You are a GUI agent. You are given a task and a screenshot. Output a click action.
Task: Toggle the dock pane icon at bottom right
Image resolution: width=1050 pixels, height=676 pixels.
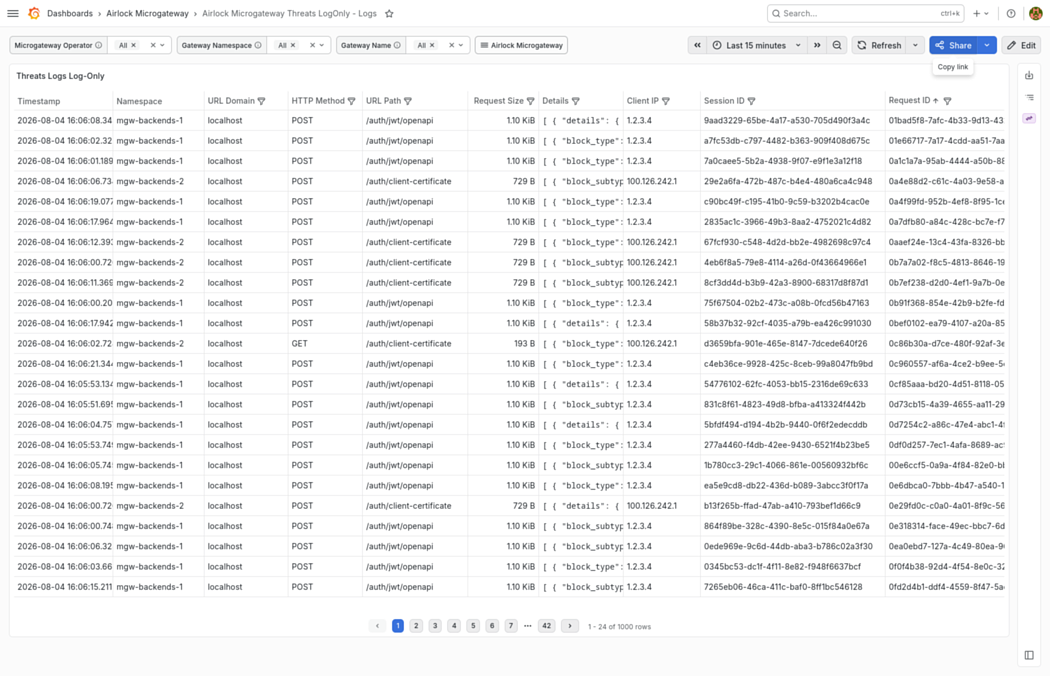1029,655
